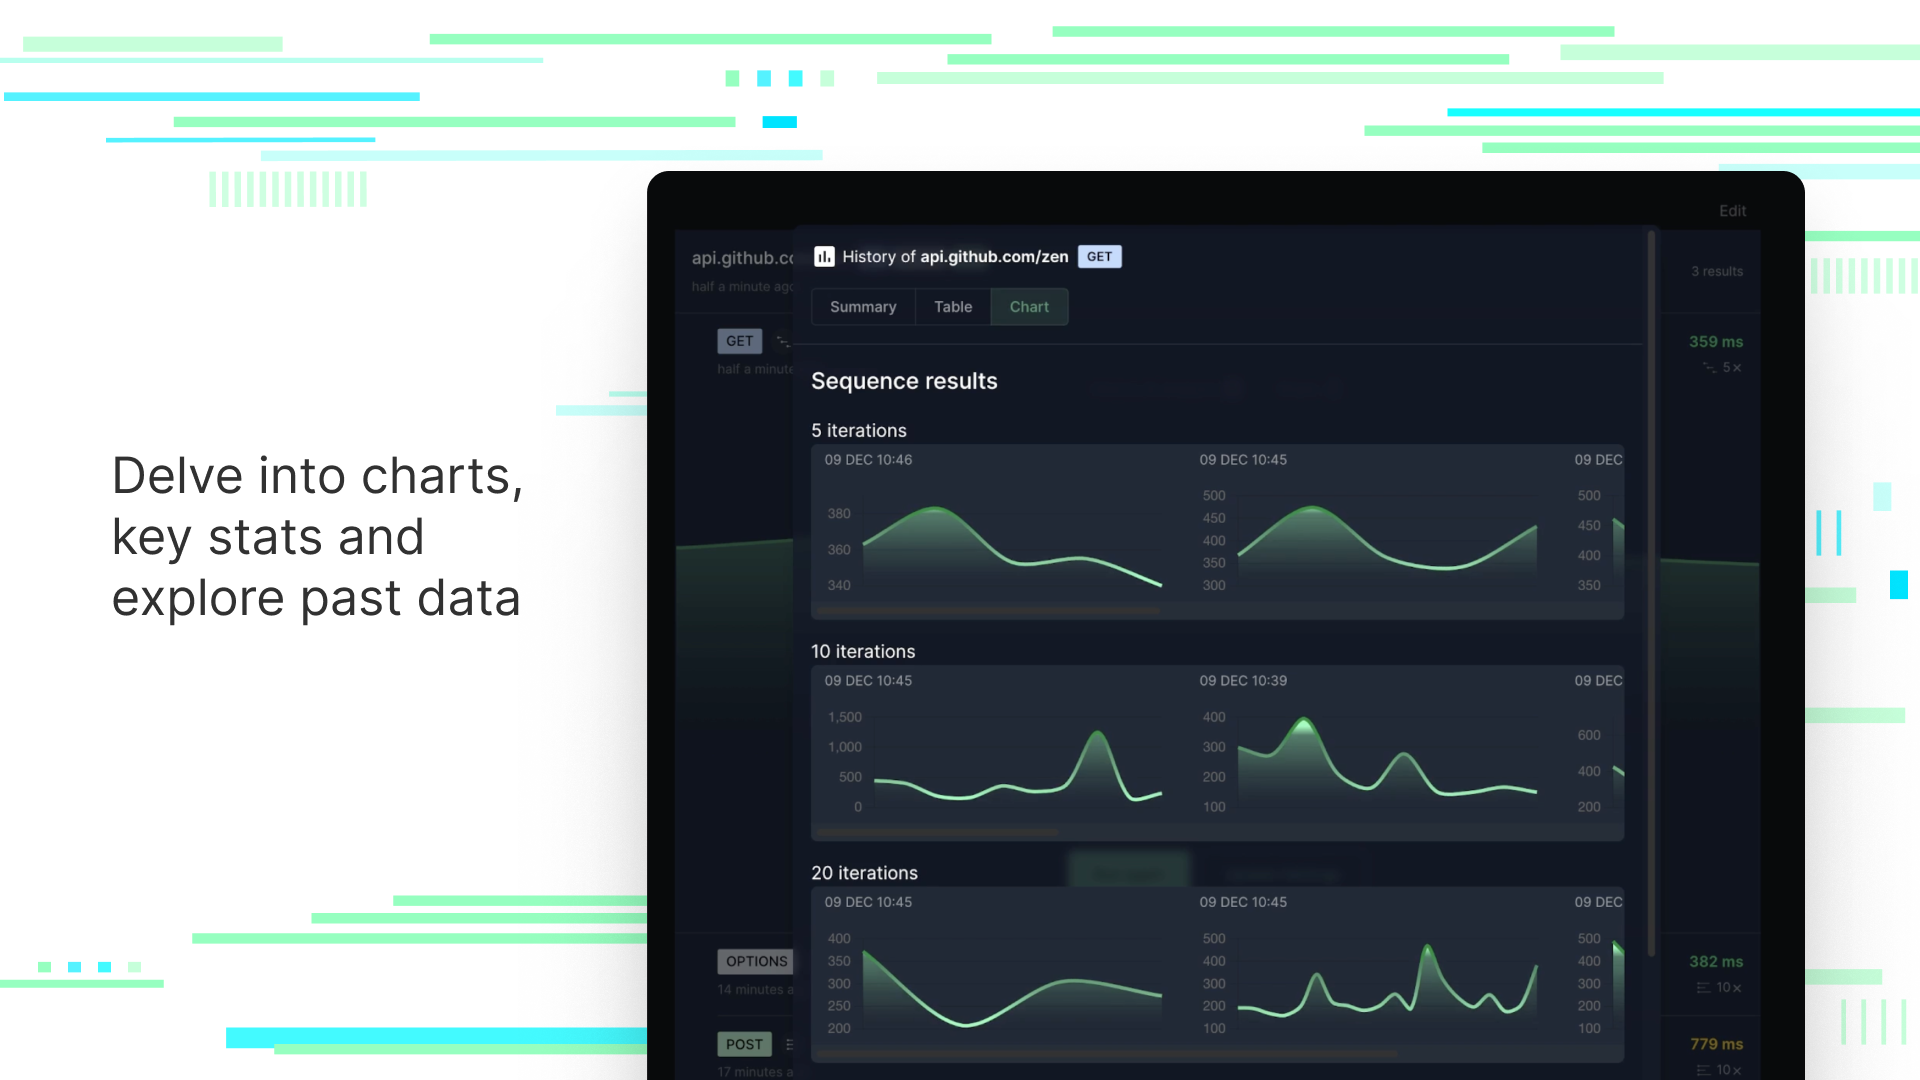Click the sequence icon beside 10× under 779 ms
The height and width of the screenshot is (1080, 1920).
1703,1070
